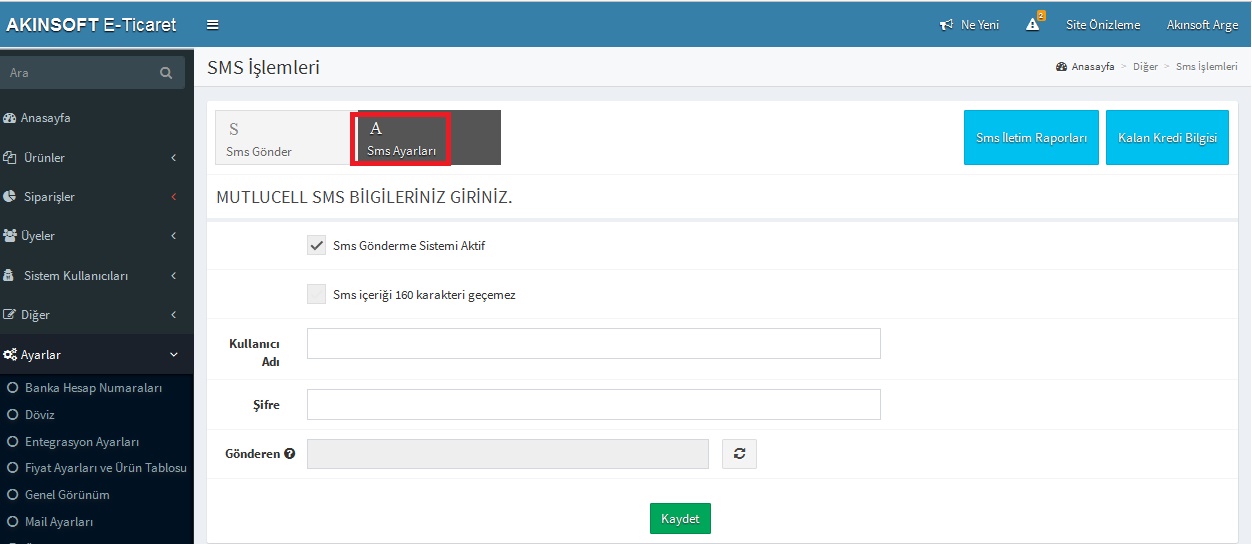The height and width of the screenshot is (544, 1252).
Task: Open the Akınsoft Arge user menu
Action: tap(1203, 25)
